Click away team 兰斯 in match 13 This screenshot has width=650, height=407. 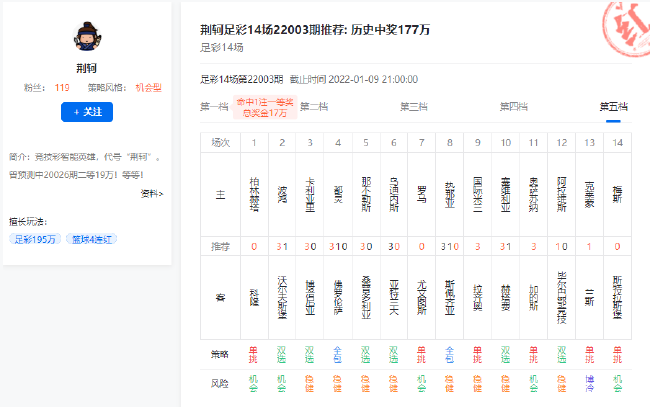(x=589, y=298)
